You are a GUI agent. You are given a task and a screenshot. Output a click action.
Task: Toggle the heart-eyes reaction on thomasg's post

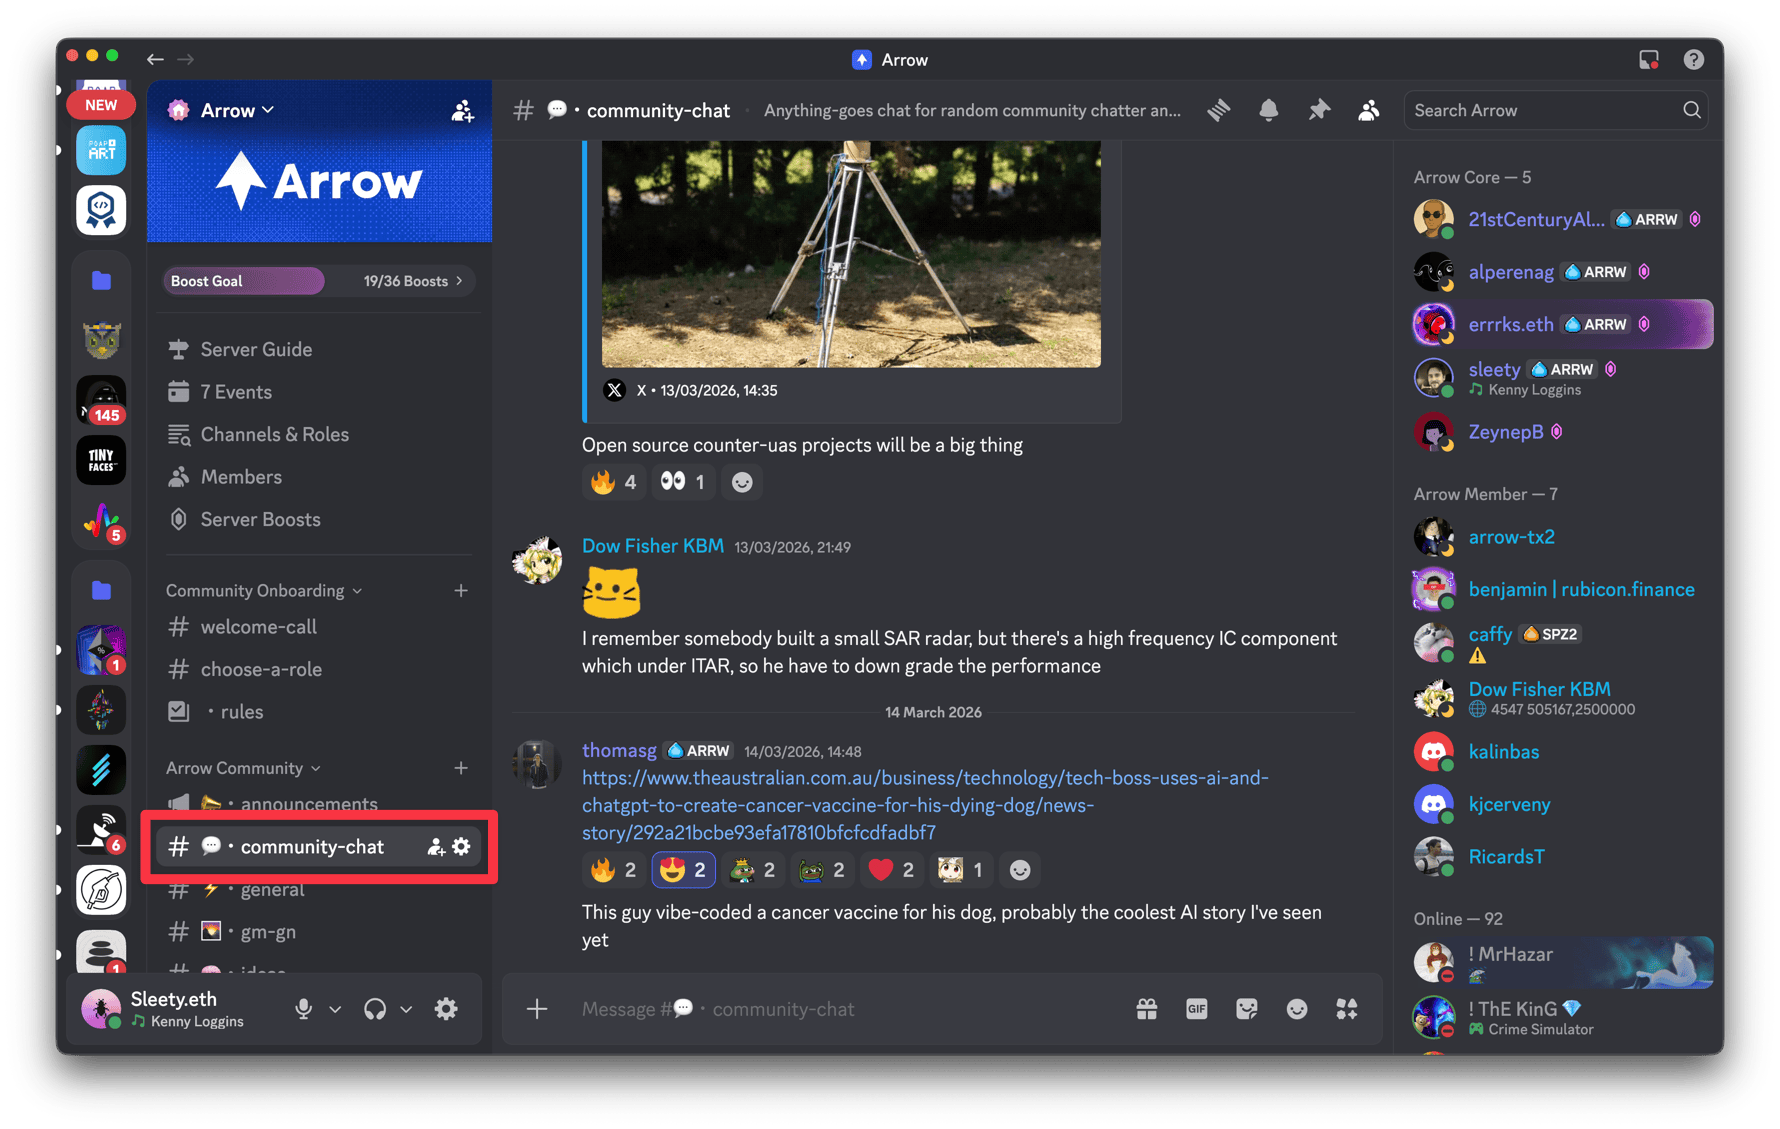(x=684, y=870)
